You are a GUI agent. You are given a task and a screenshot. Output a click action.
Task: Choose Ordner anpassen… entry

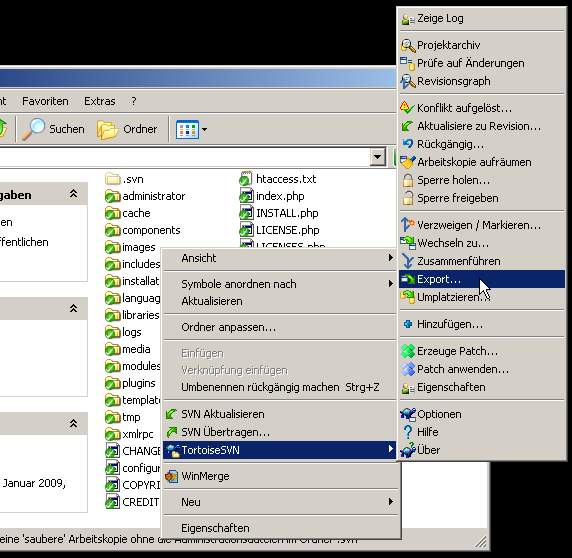[x=279, y=327]
